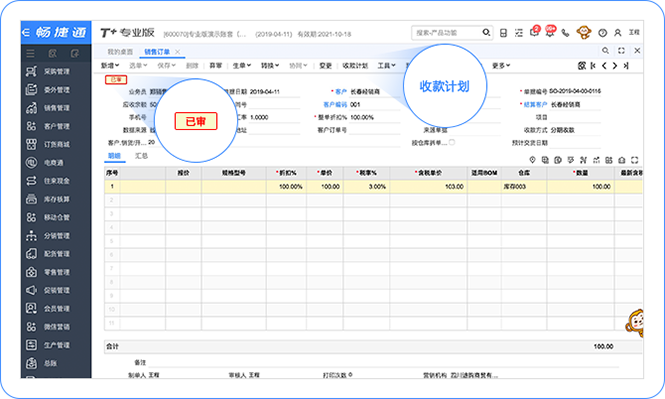
Task: Expand the 工具 dropdown
Action: point(386,65)
